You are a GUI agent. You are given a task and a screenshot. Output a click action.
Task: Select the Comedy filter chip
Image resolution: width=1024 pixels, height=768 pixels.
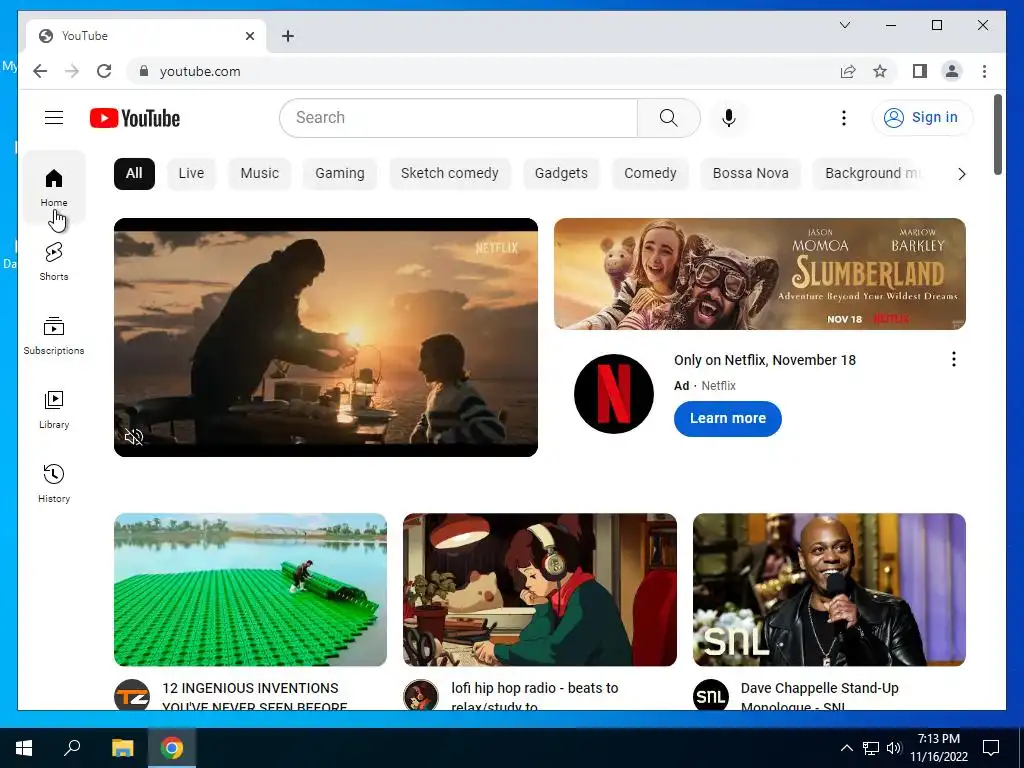point(650,174)
